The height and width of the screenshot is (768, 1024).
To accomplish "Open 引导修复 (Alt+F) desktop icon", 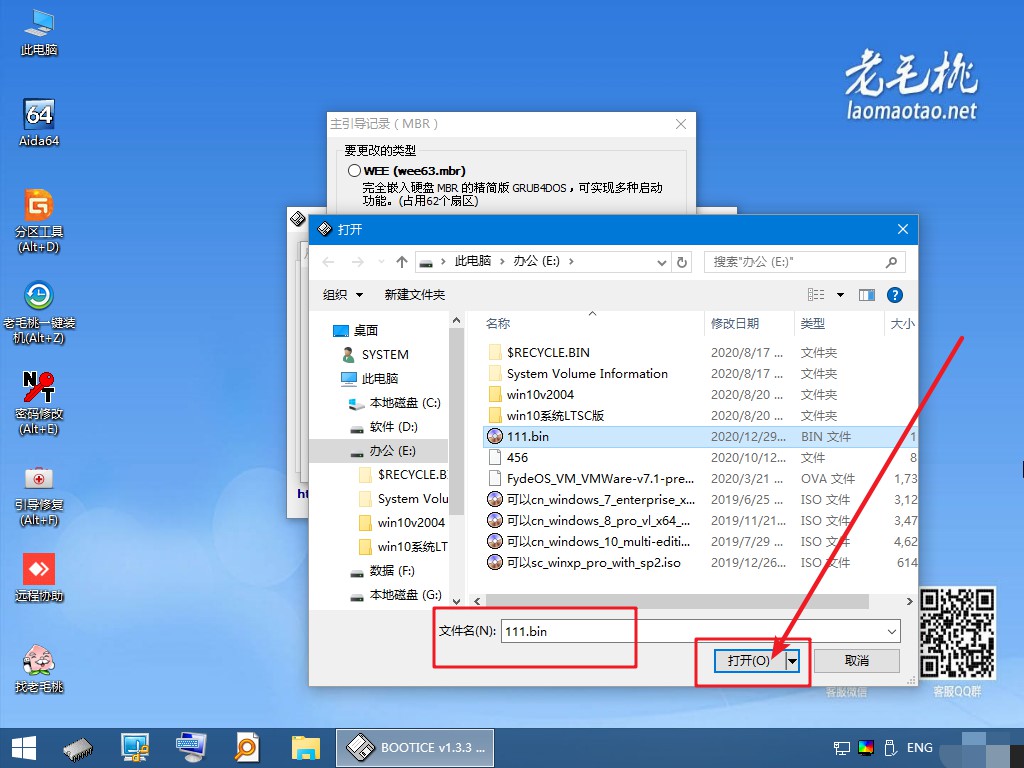I will pos(39,495).
